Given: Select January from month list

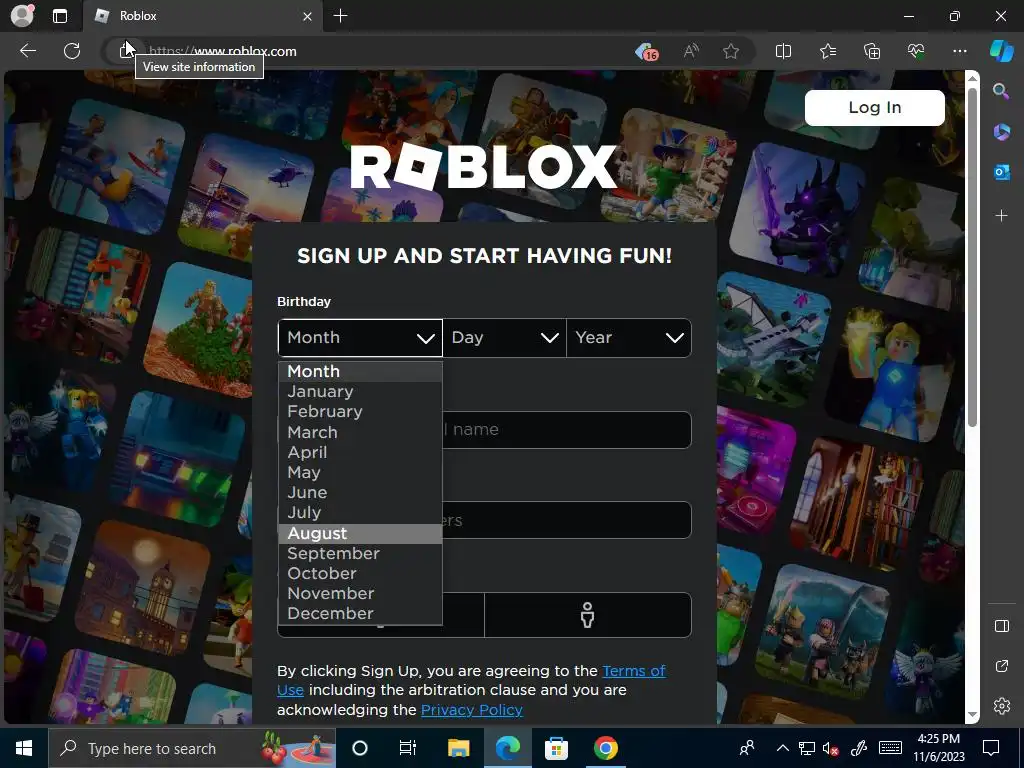Looking at the screenshot, I should coord(360,391).
